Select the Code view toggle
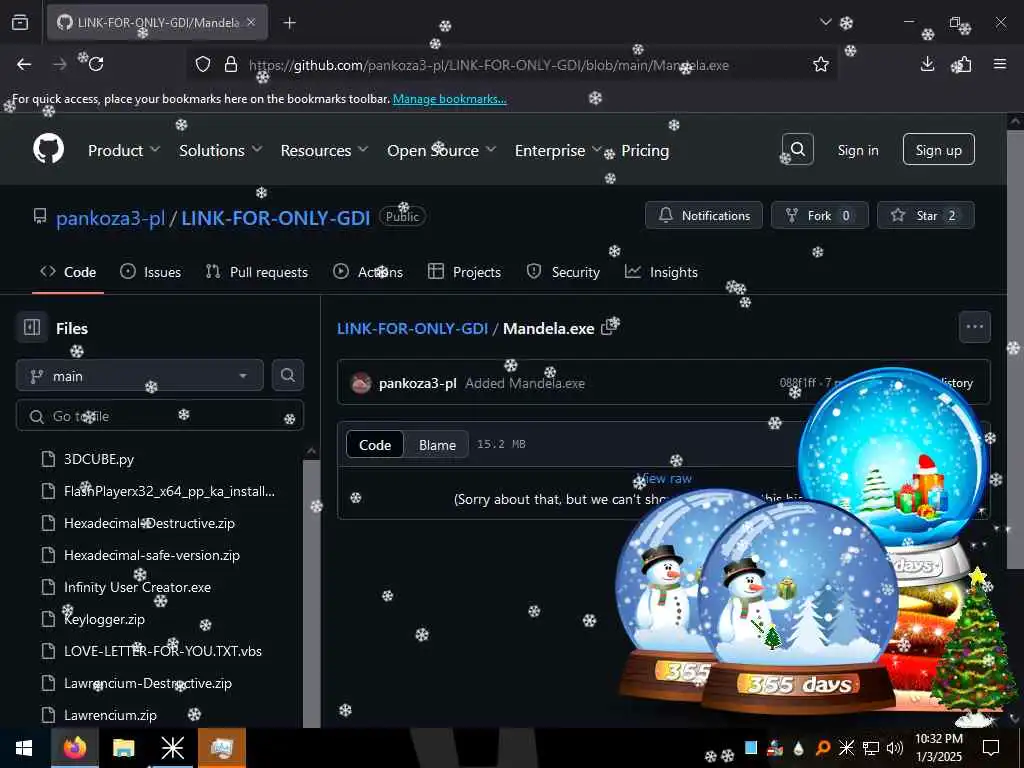The image size is (1024, 768). coord(375,445)
